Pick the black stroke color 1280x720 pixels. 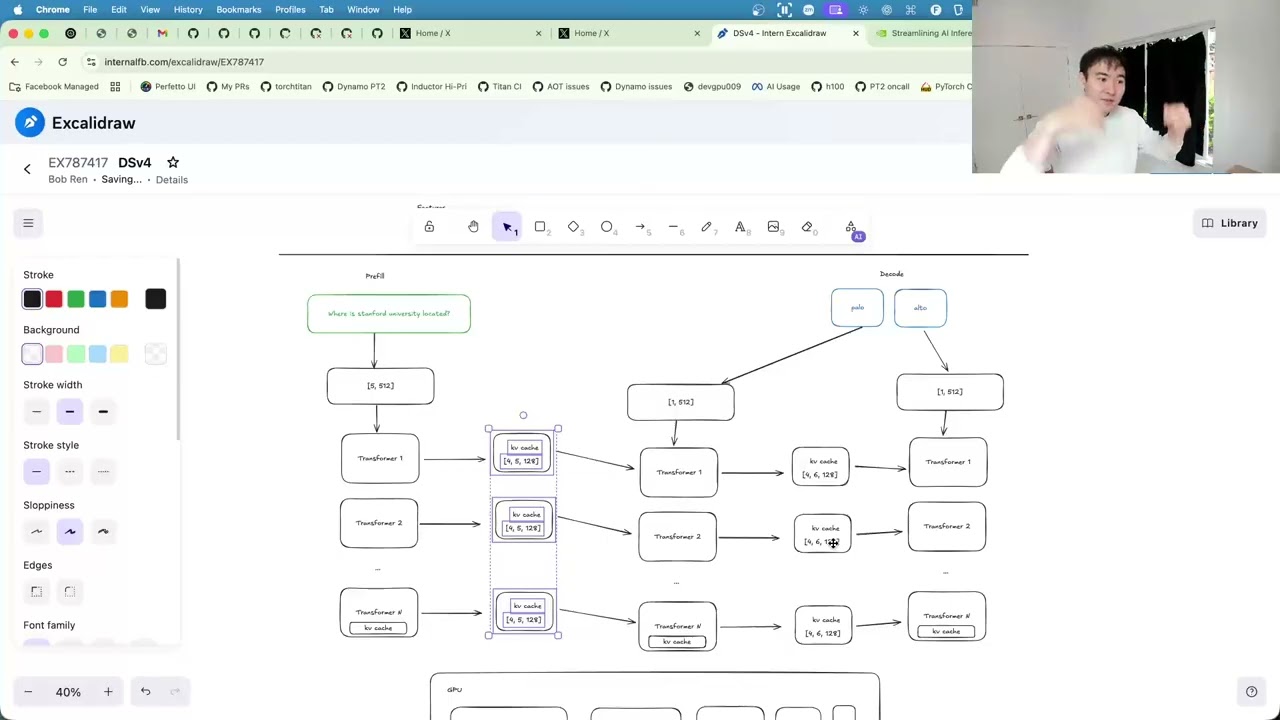(x=32, y=299)
